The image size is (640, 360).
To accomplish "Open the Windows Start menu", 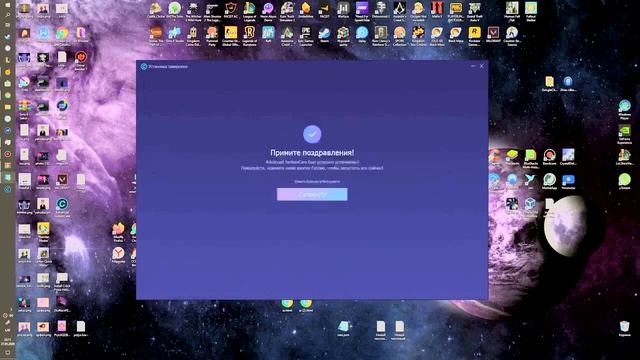I will pyautogui.click(x=8, y=4).
